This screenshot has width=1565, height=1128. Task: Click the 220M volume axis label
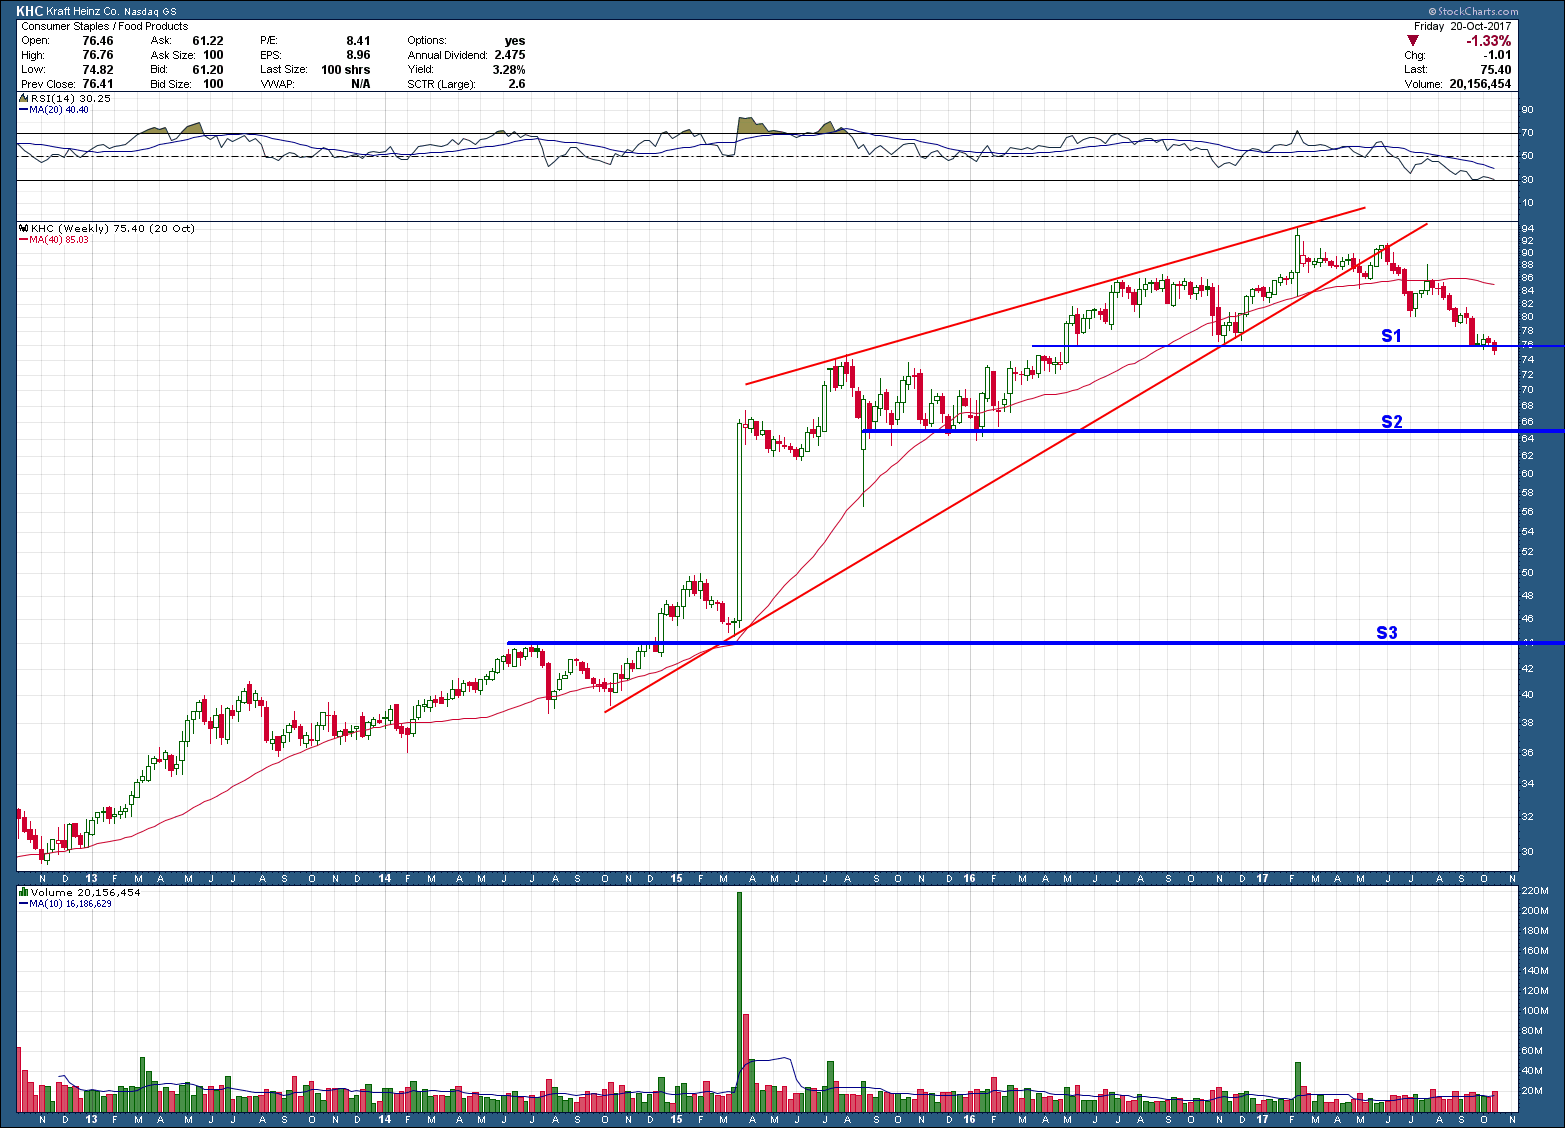click(1533, 891)
